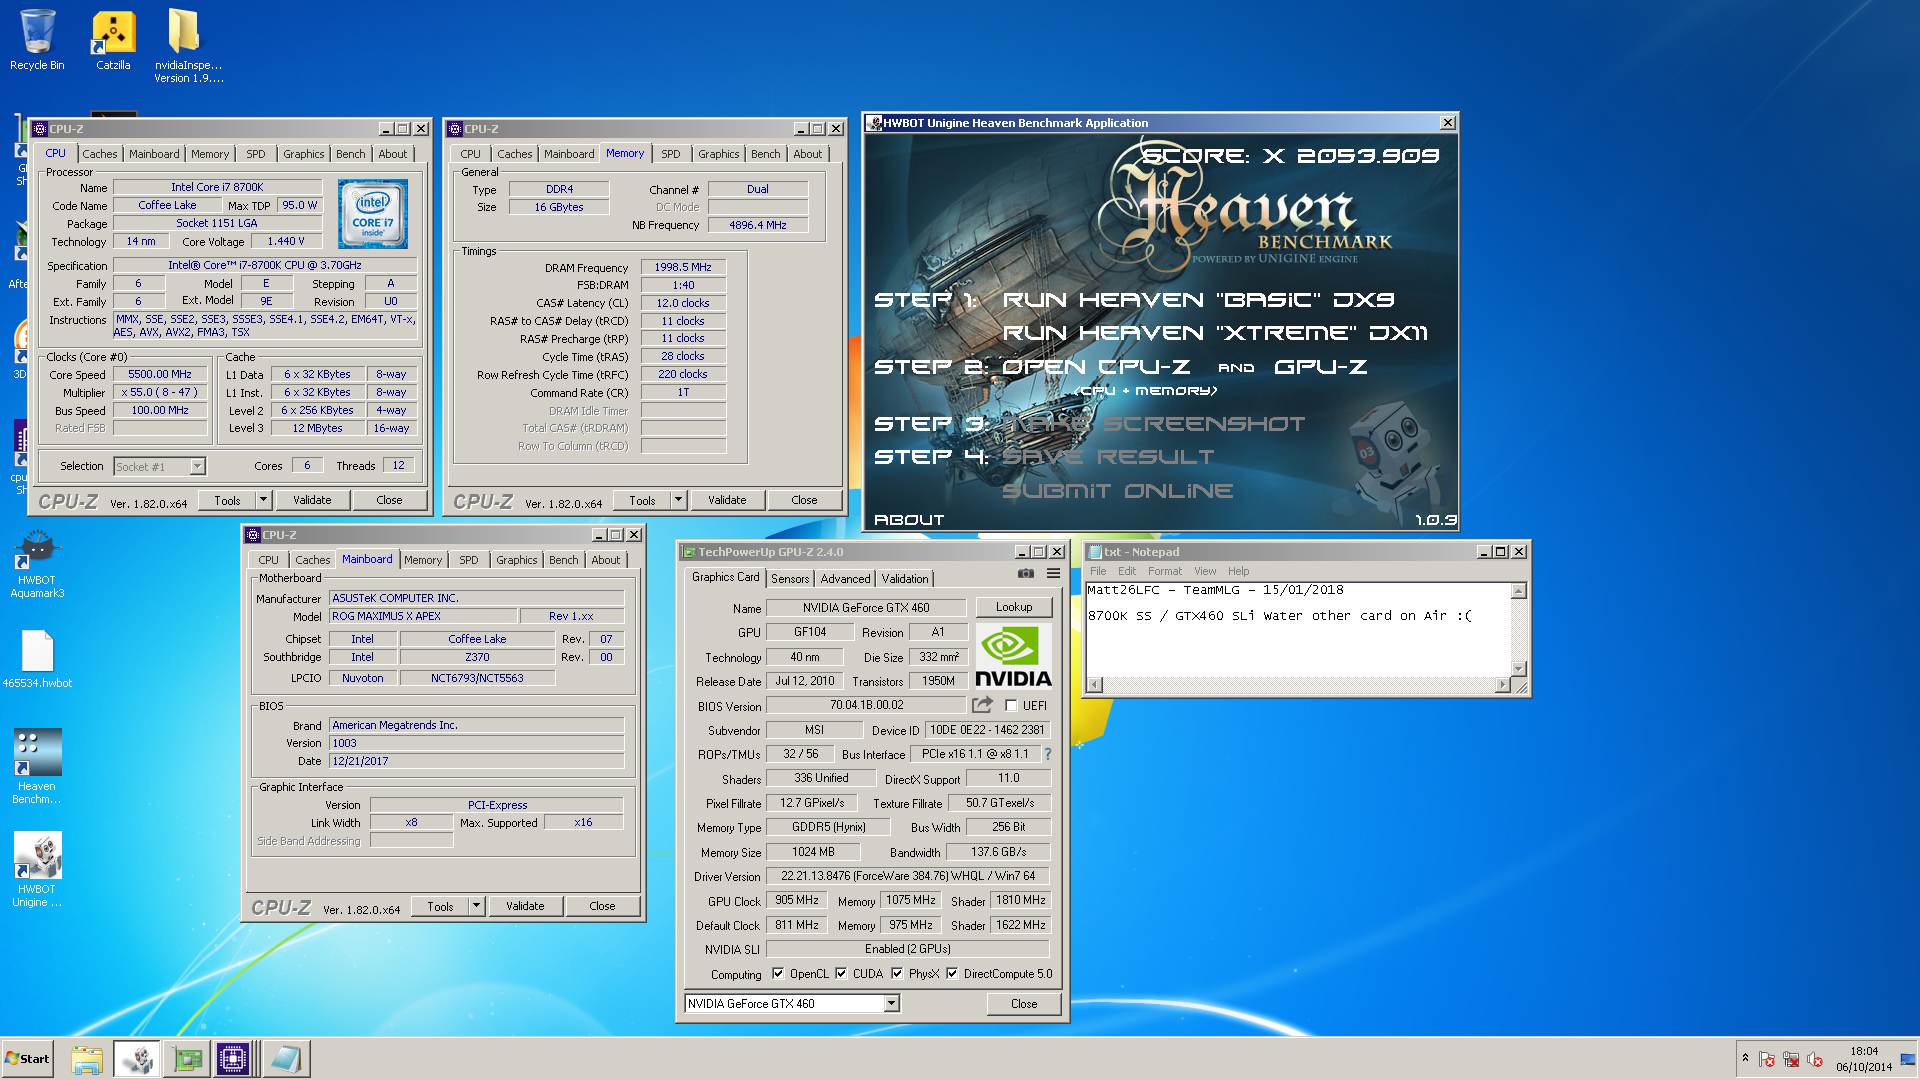
Task: Open Tools dropdown arrow in Mainboard tab window
Action: 476,906
